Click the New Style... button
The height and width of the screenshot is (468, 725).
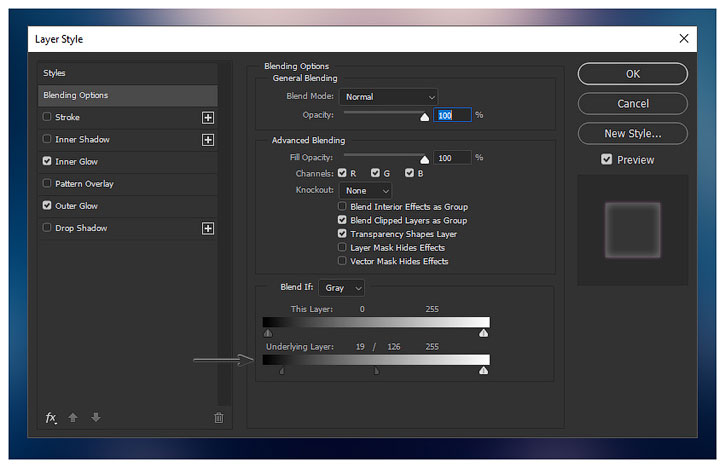click(x=632, y=133)
